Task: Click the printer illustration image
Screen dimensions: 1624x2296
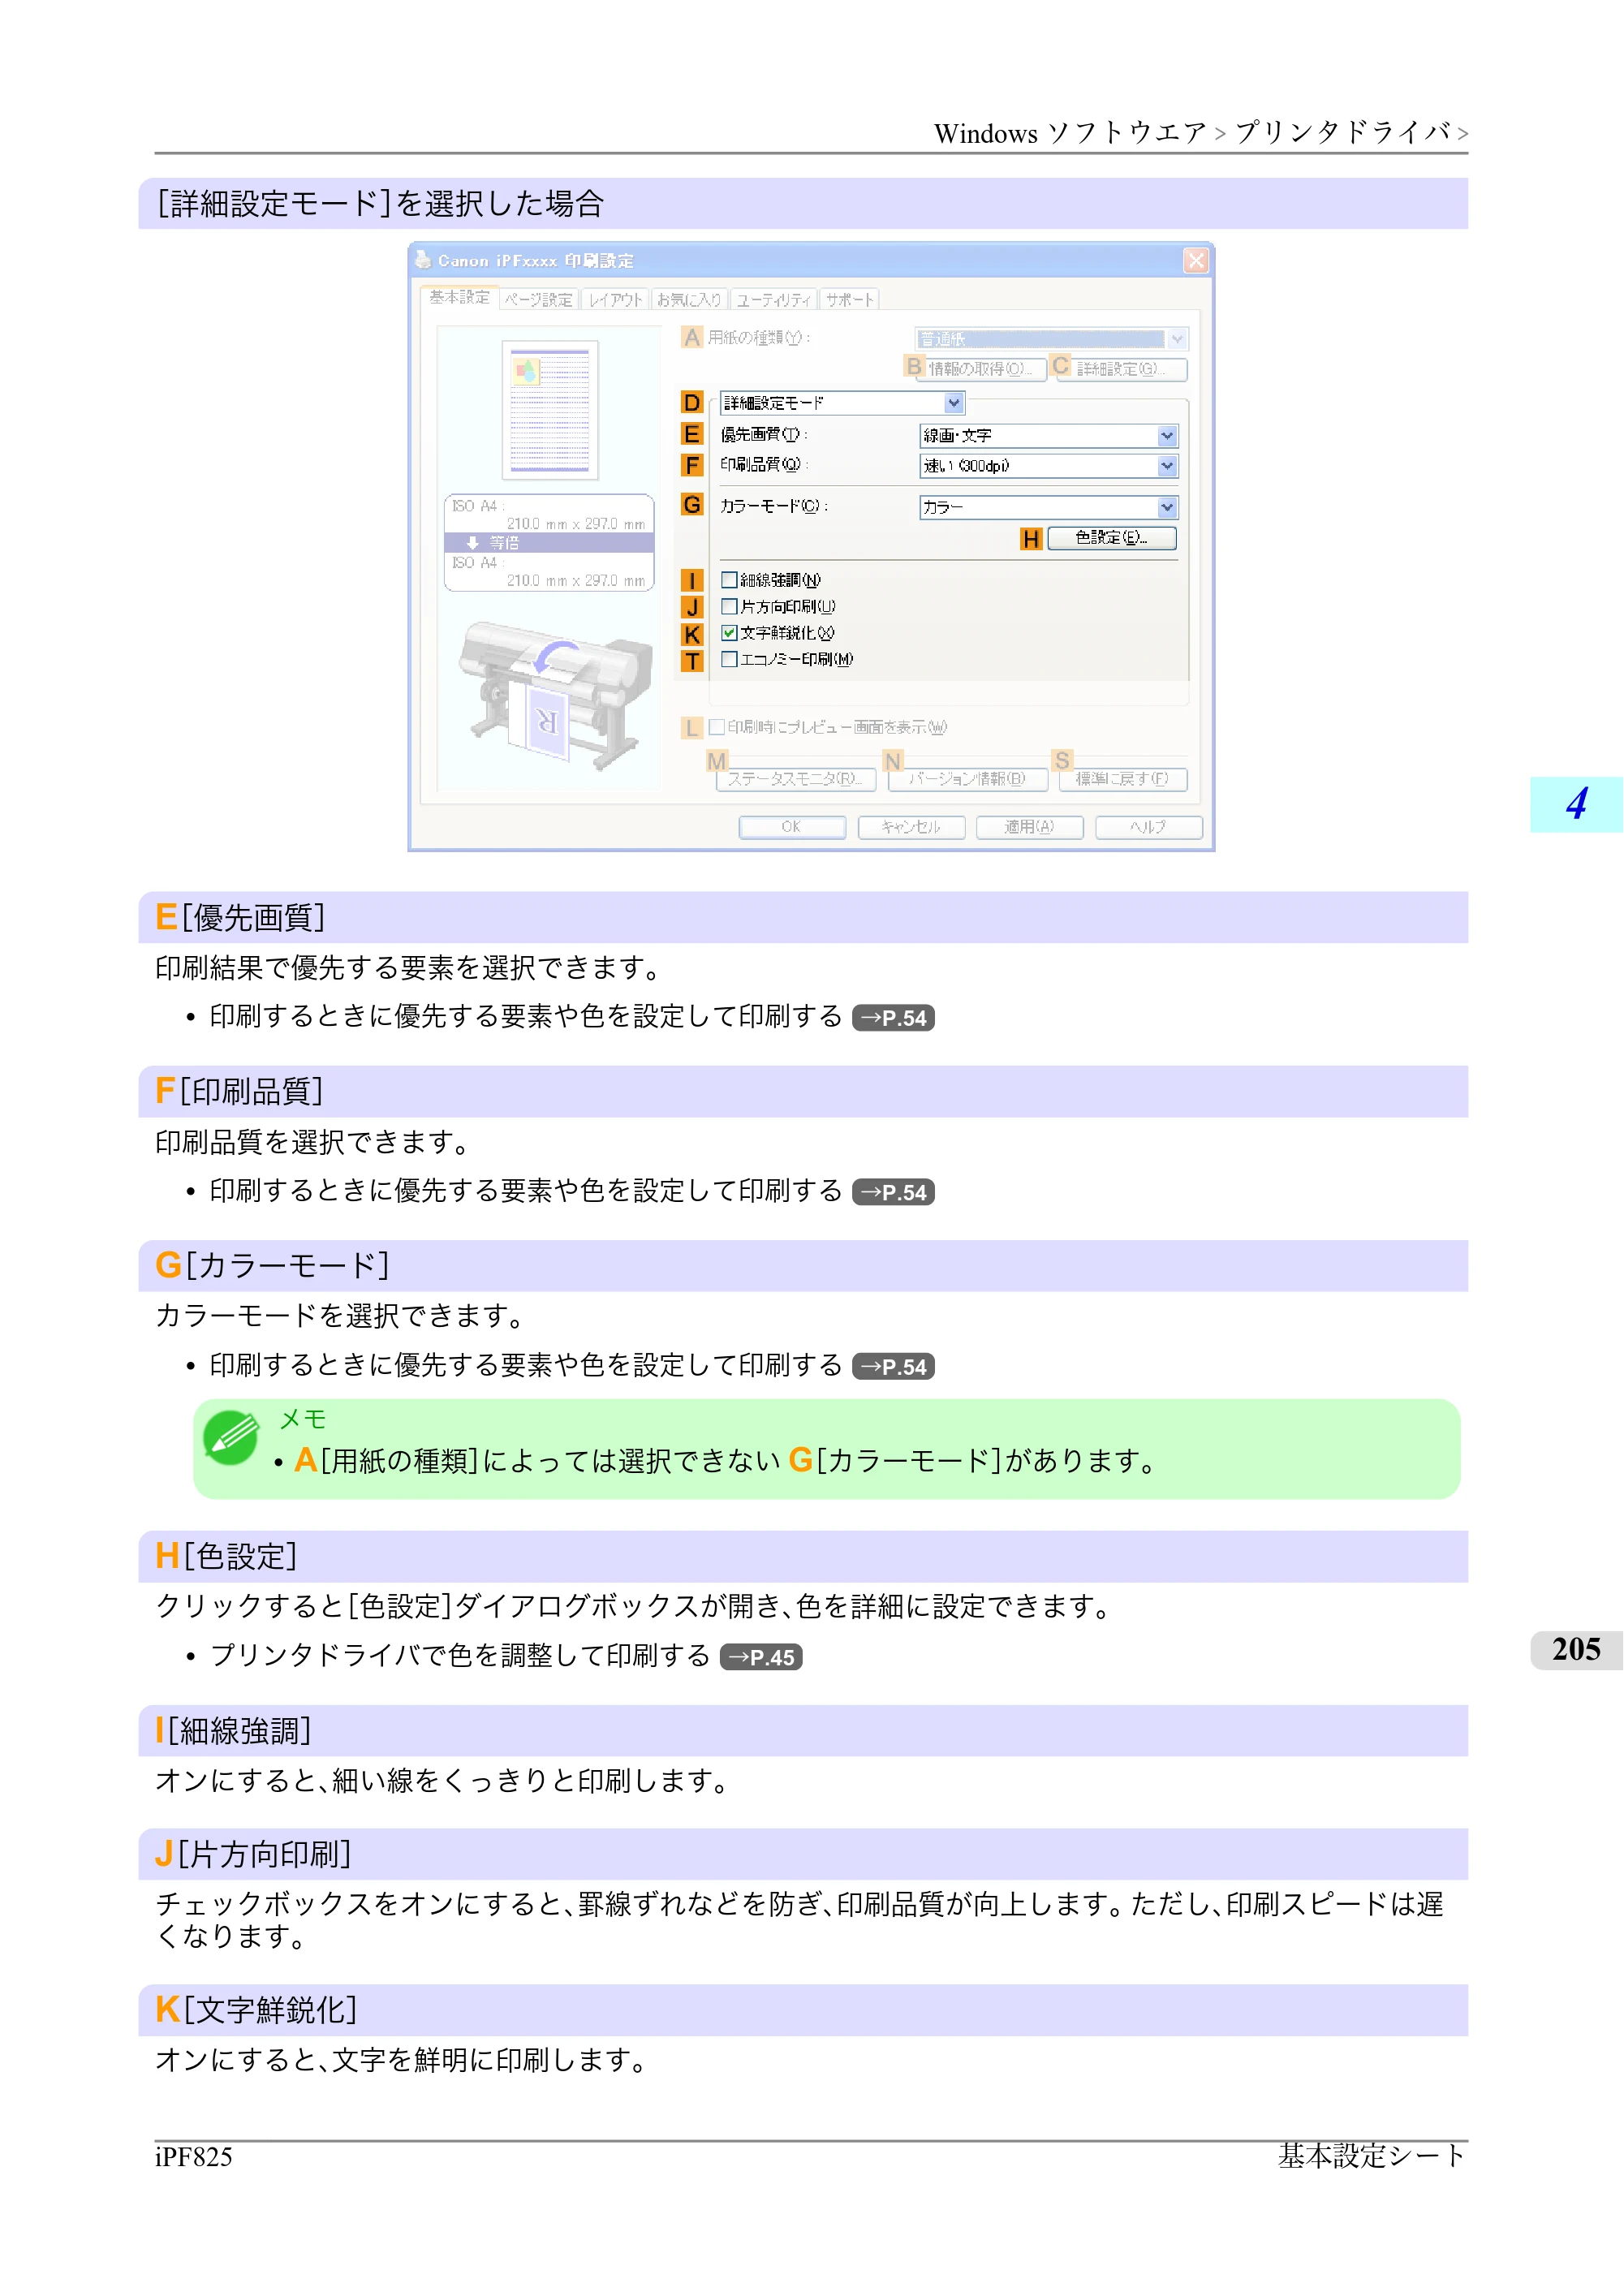Action: pos(555,695)
